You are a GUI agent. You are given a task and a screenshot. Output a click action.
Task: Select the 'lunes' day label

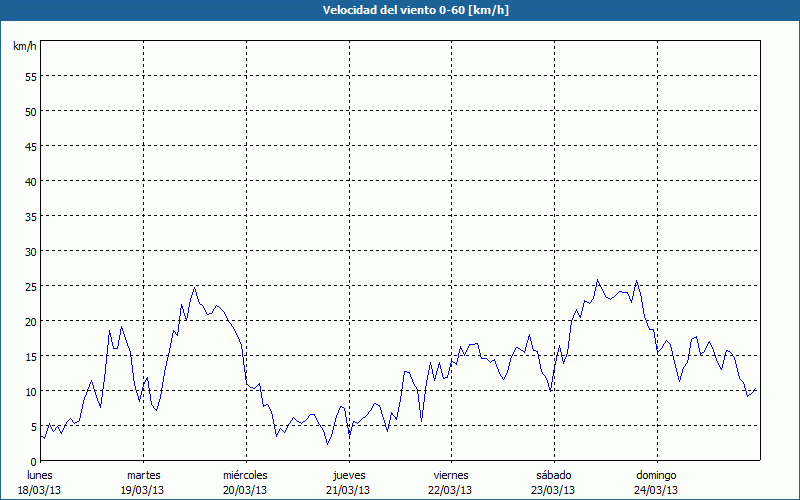point(40,475)
